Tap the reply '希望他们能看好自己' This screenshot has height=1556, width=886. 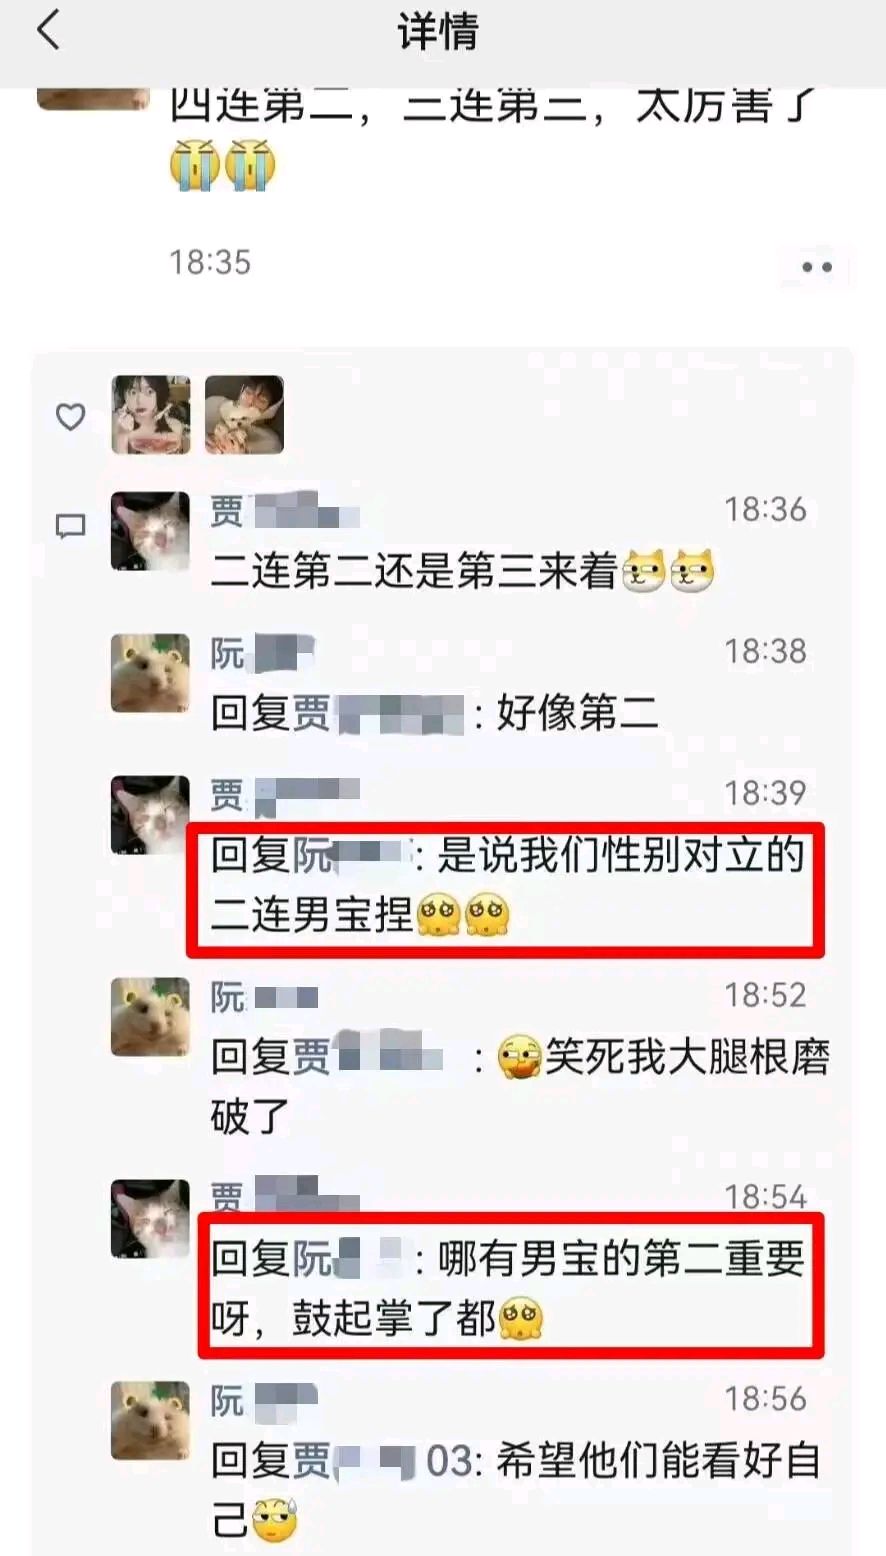coord(516,1492)
